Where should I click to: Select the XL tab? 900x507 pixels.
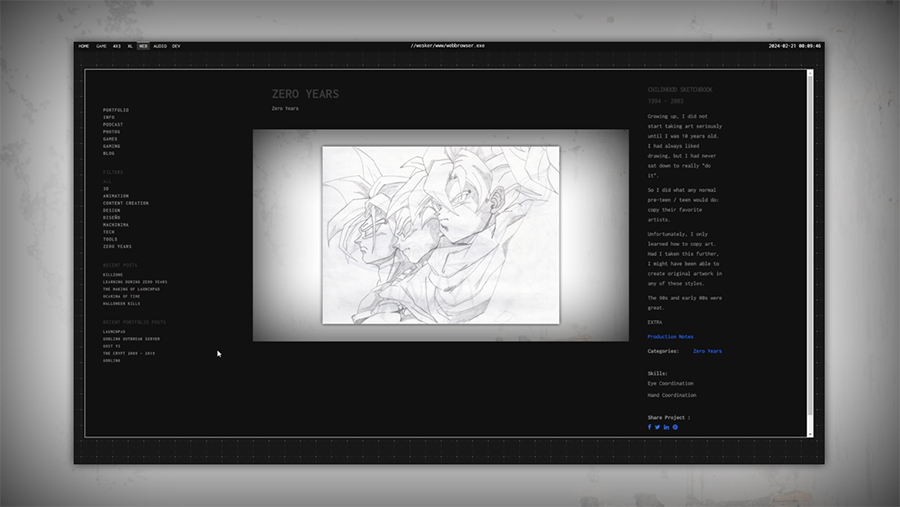click(130, 46)
